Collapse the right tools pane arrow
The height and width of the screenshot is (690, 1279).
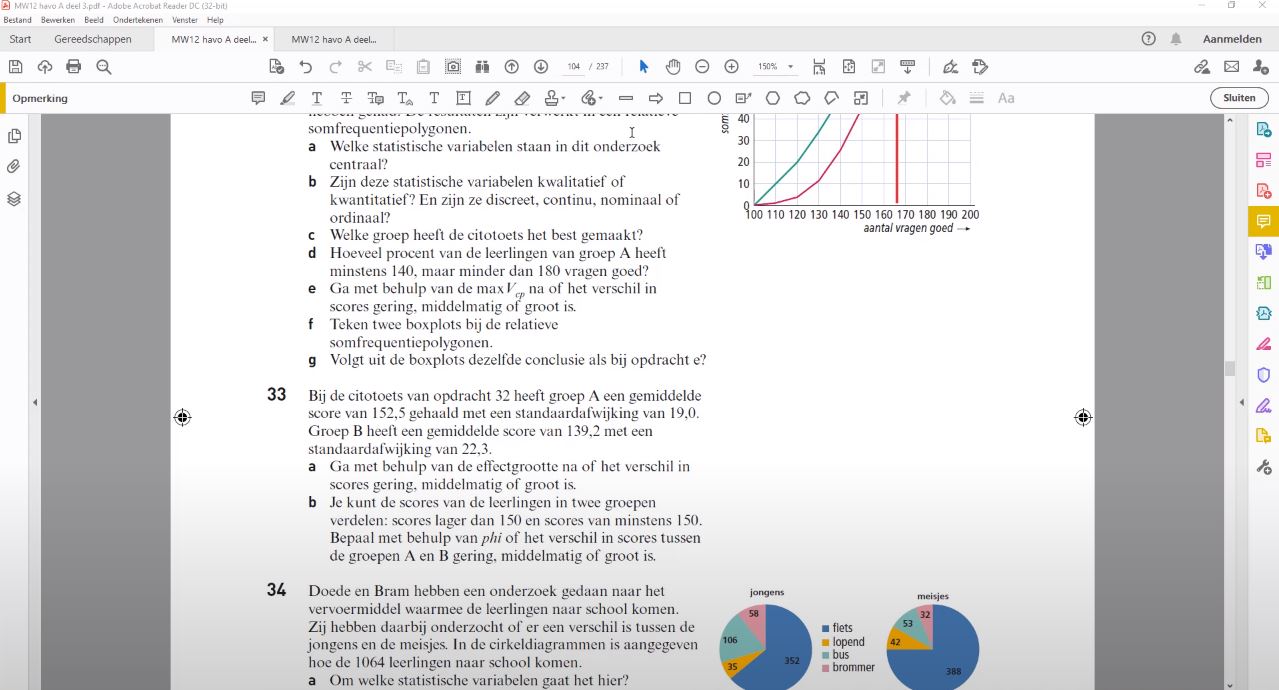pyautogui.click(x=1242, y=402)
